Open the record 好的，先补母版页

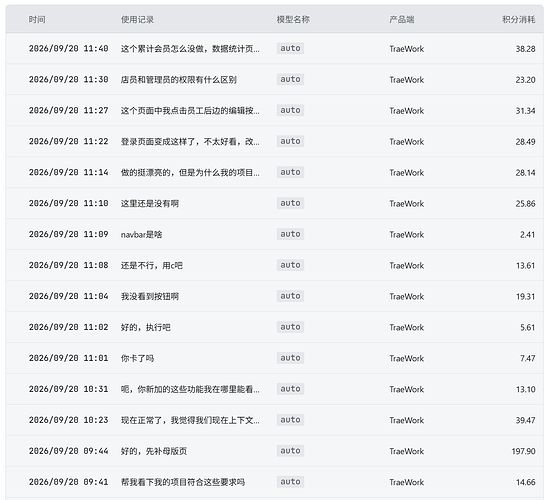pos(154,451)
